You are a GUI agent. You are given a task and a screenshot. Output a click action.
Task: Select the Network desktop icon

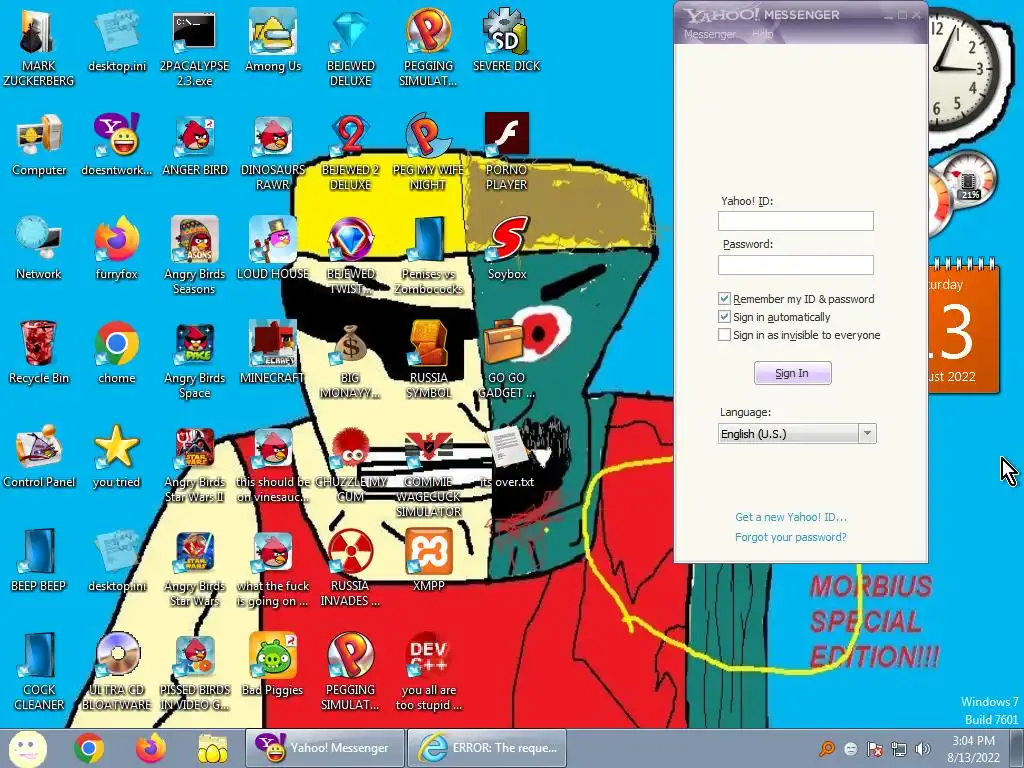(x=39, y=248)
